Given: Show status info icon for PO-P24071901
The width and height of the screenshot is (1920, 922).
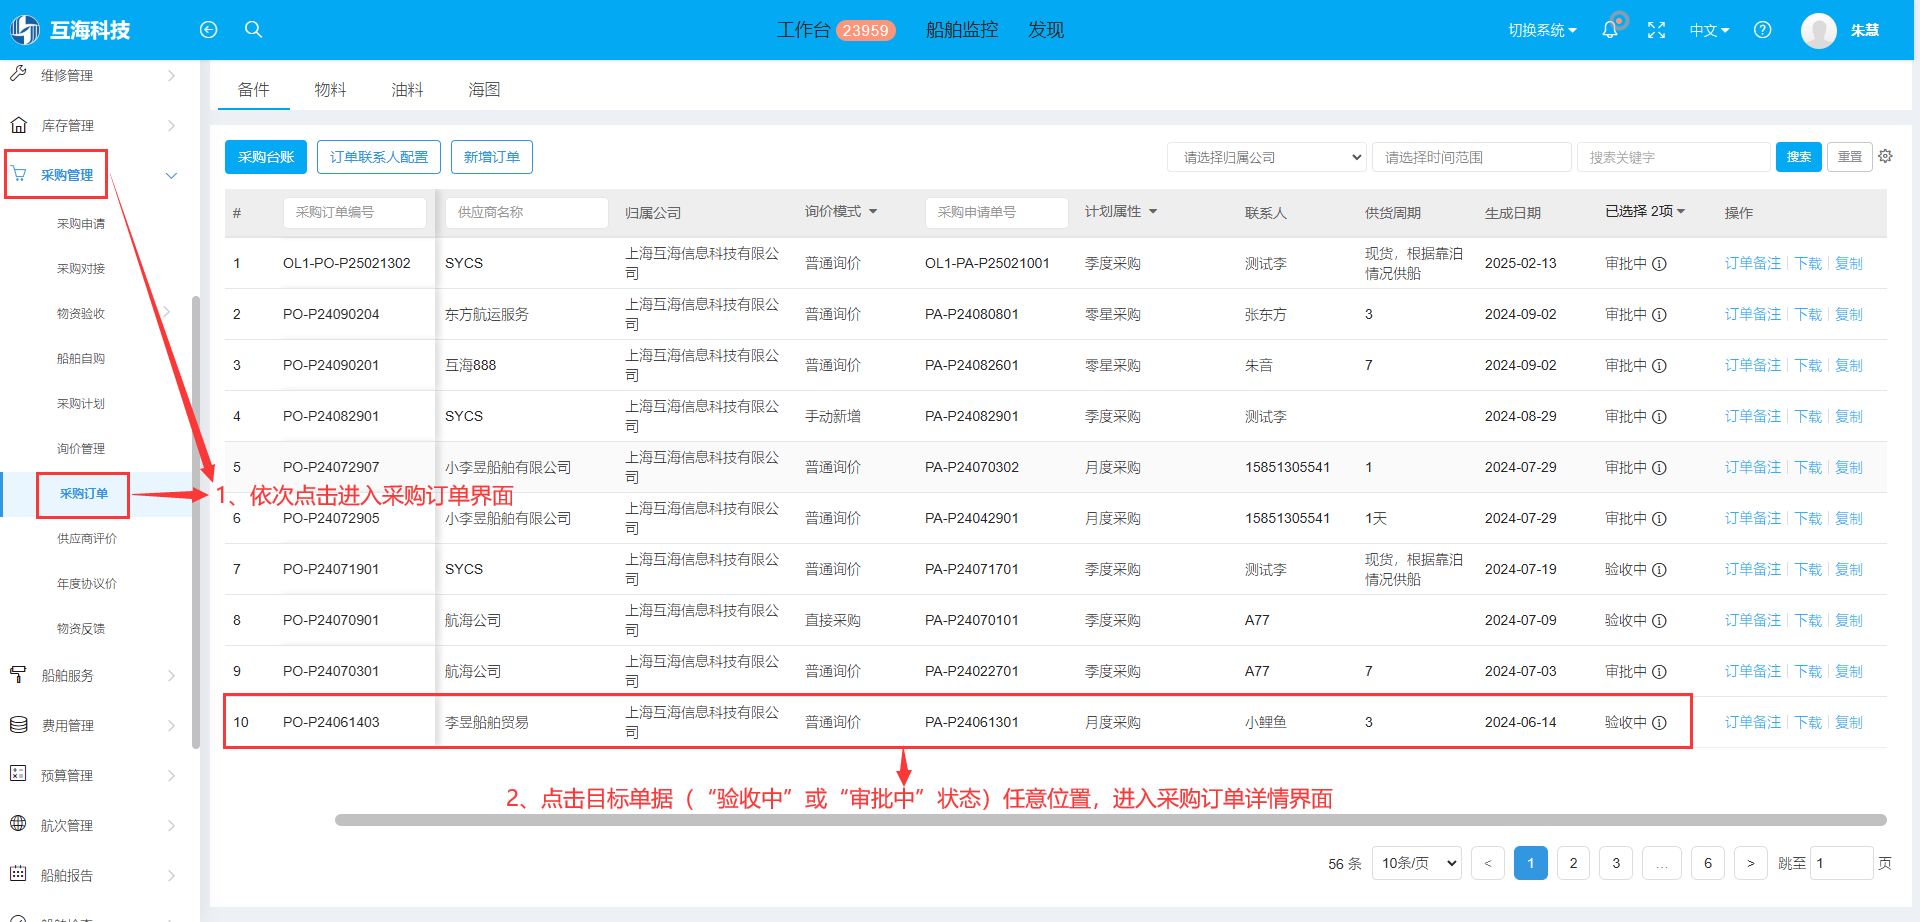Looking at the screenshot, I should 1659,570.
